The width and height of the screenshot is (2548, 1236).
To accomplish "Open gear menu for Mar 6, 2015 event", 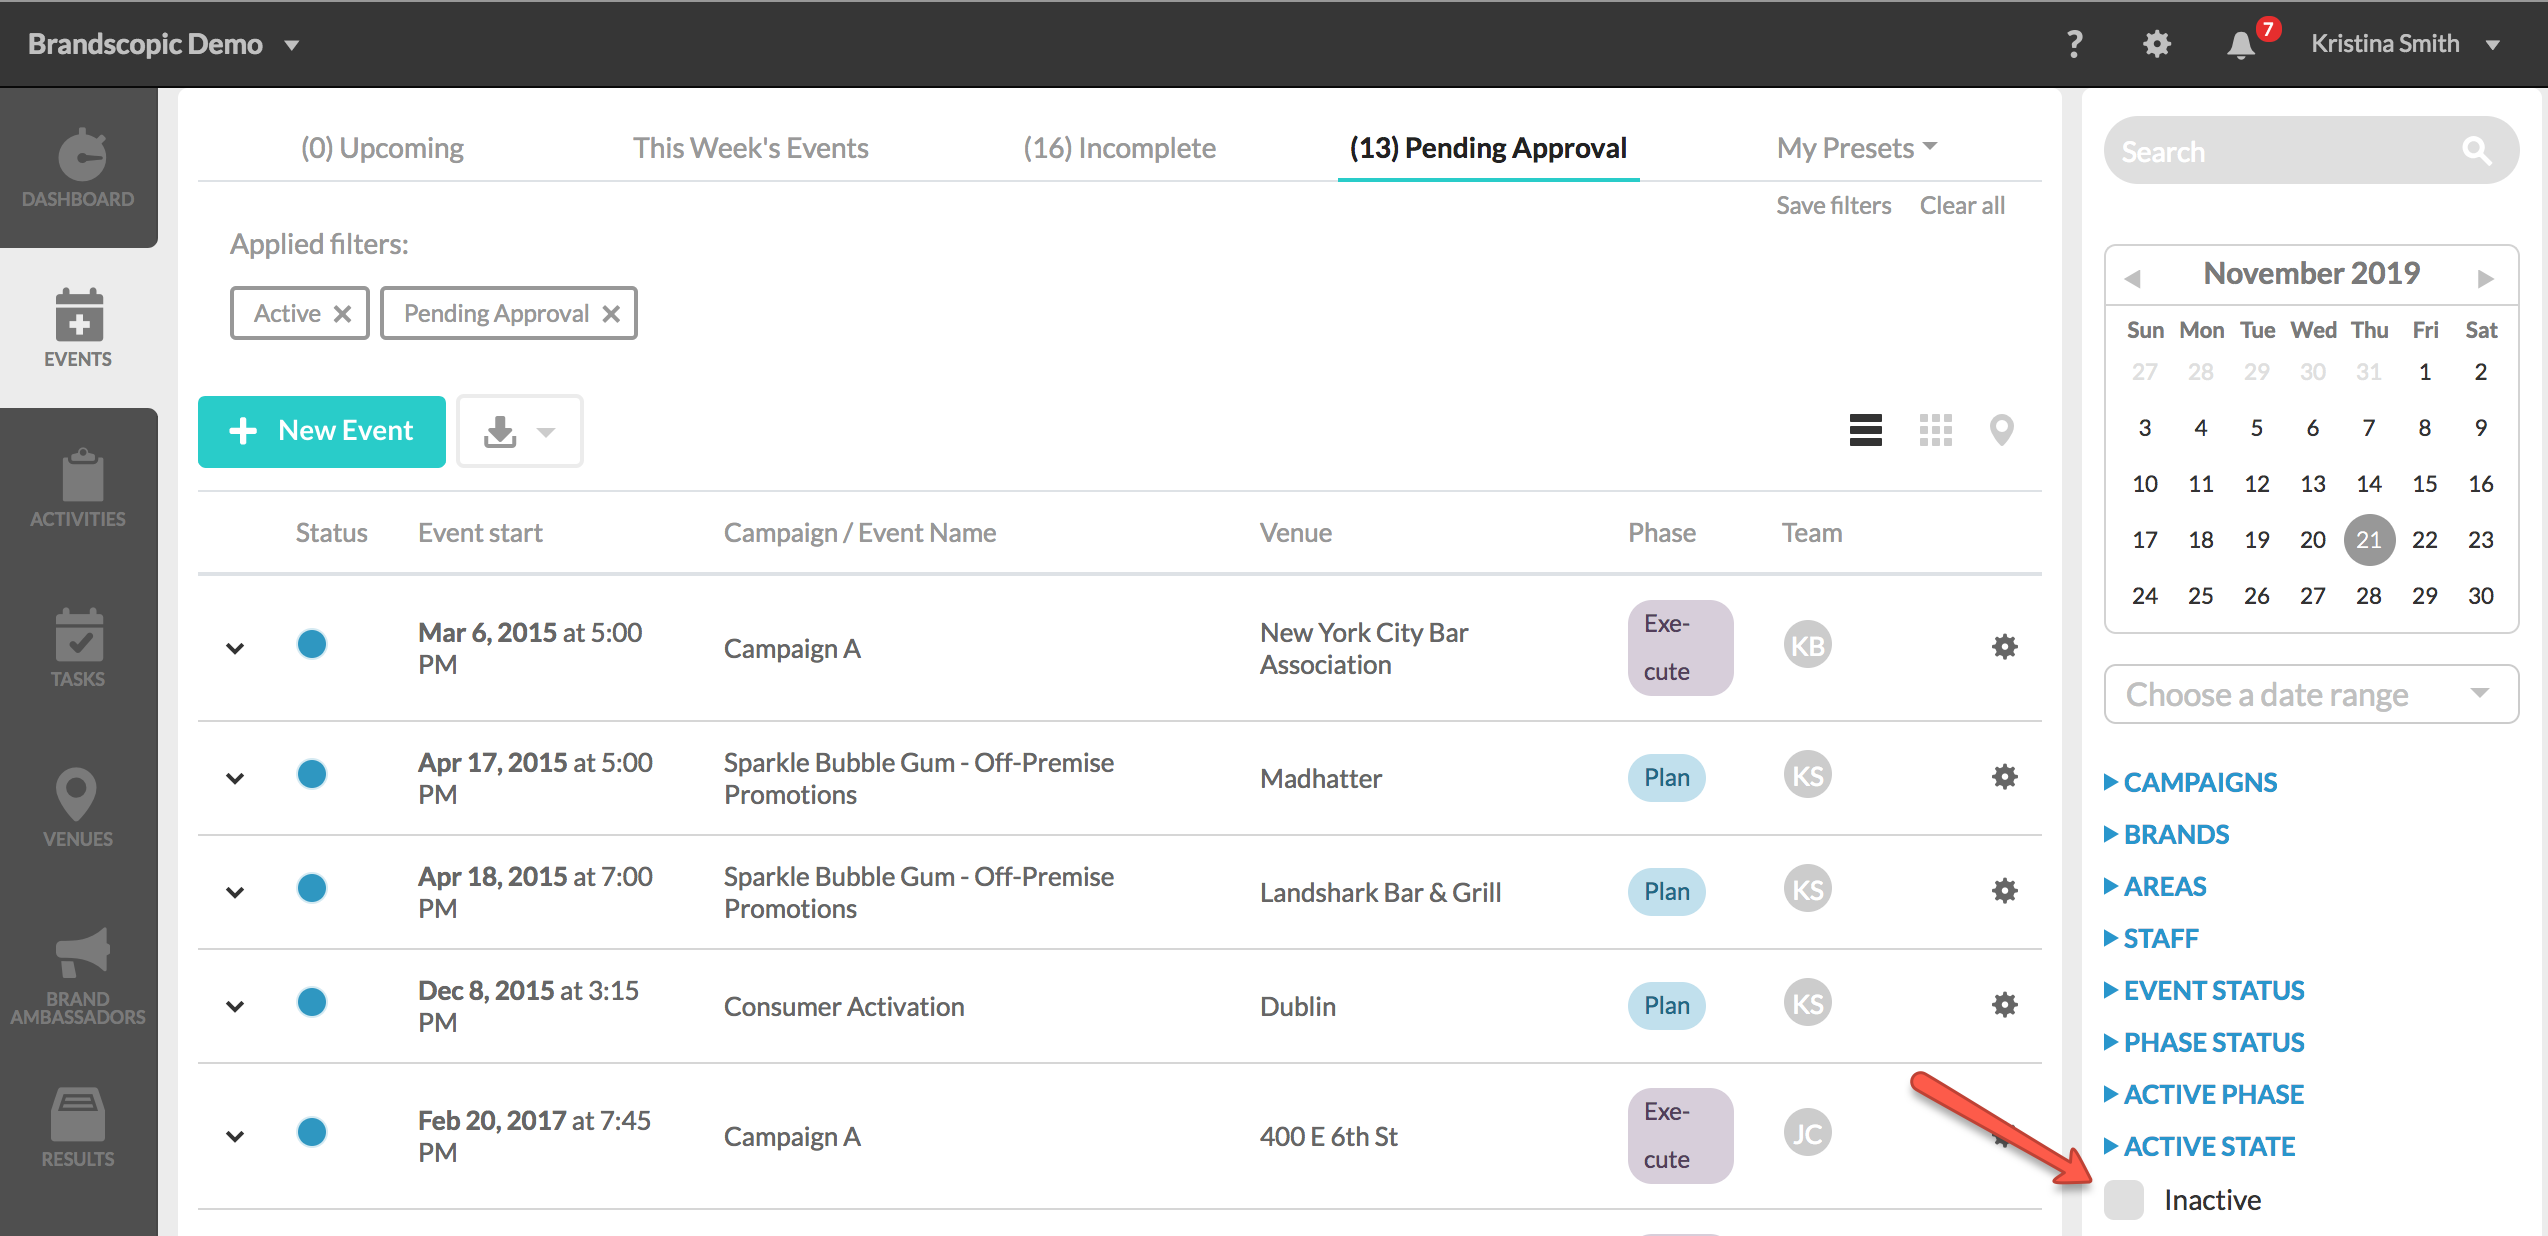I will click(2004, 647).
